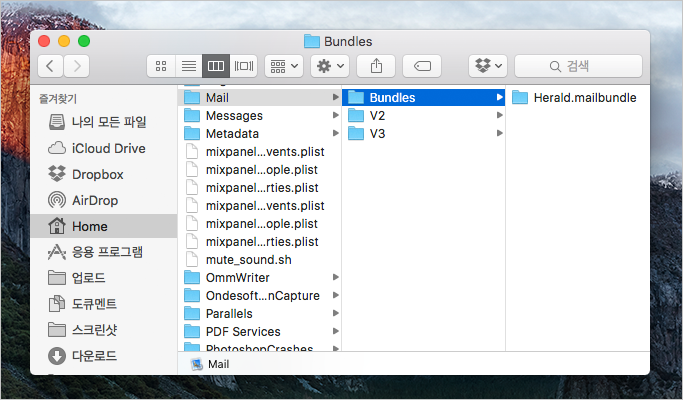Open 응용 프로그램 in the sidebar
The width and height of the screenshot is (683, 400).
click(104, 252)
